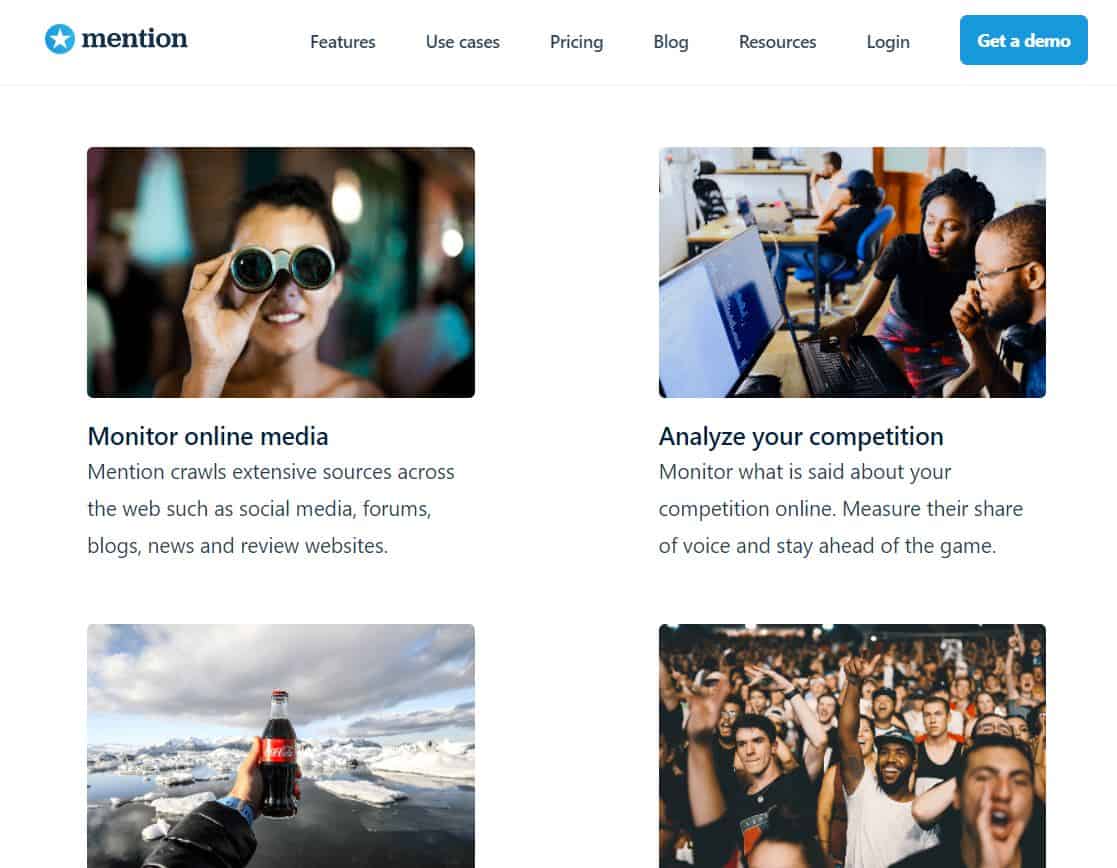Click the Mention crawls extensive sources paragraph
This screenshot has width=1117, height=868.
tap(271, 509)
